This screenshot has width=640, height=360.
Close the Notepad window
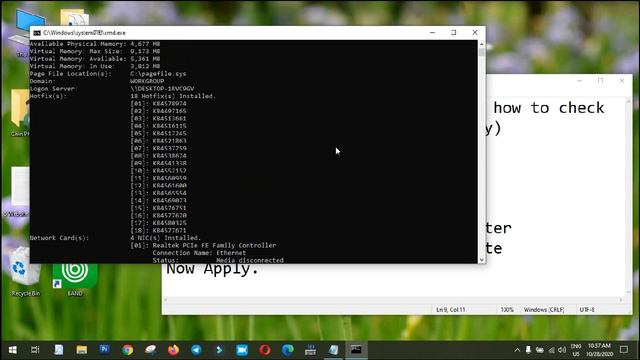coord(622,81)
